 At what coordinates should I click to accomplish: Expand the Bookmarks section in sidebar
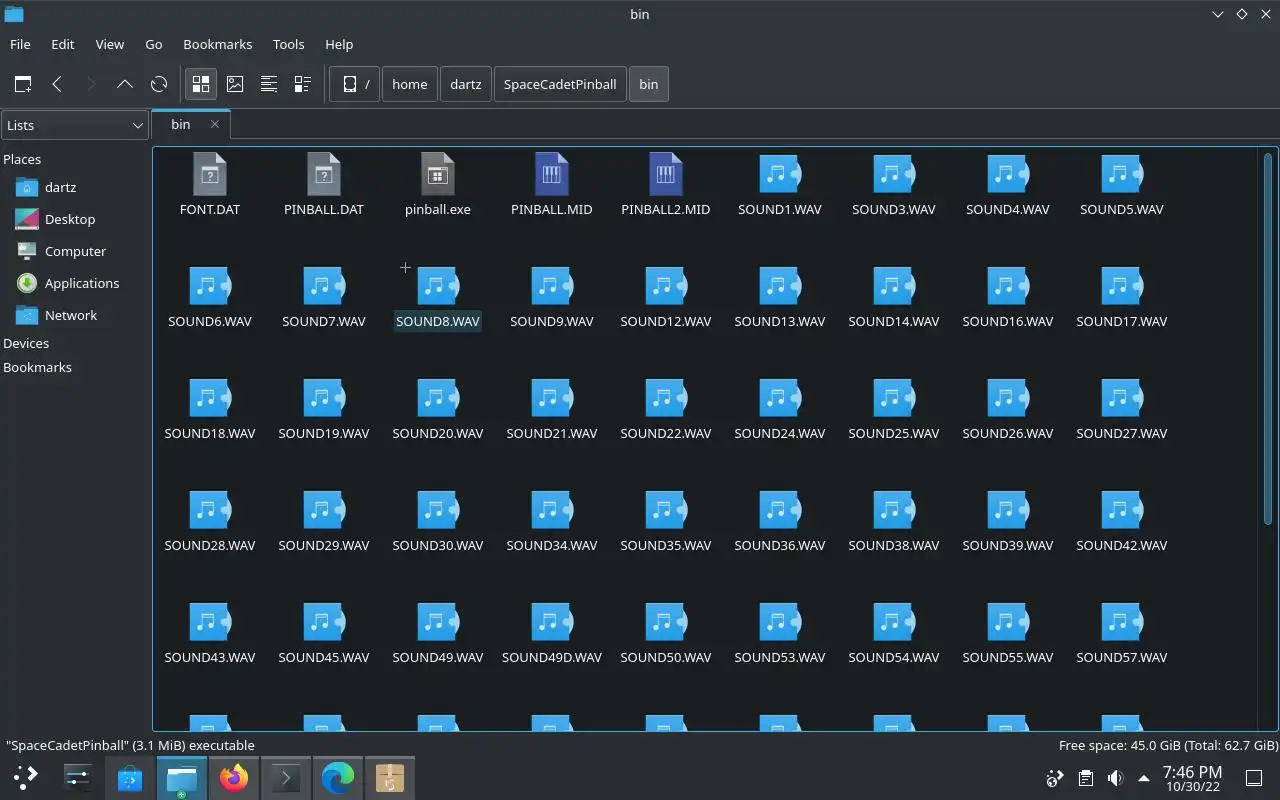[37, 367]
